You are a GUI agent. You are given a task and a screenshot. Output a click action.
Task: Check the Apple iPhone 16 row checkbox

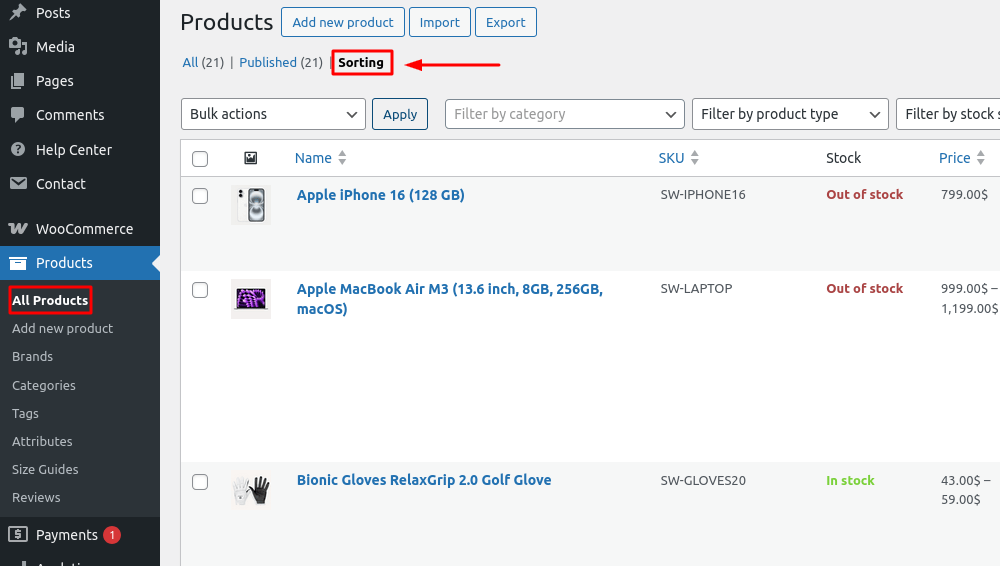tap(200, 196)
